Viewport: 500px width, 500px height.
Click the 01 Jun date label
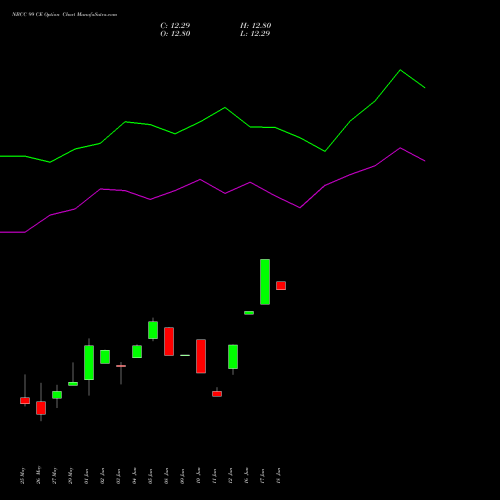[x=86, y=476]
